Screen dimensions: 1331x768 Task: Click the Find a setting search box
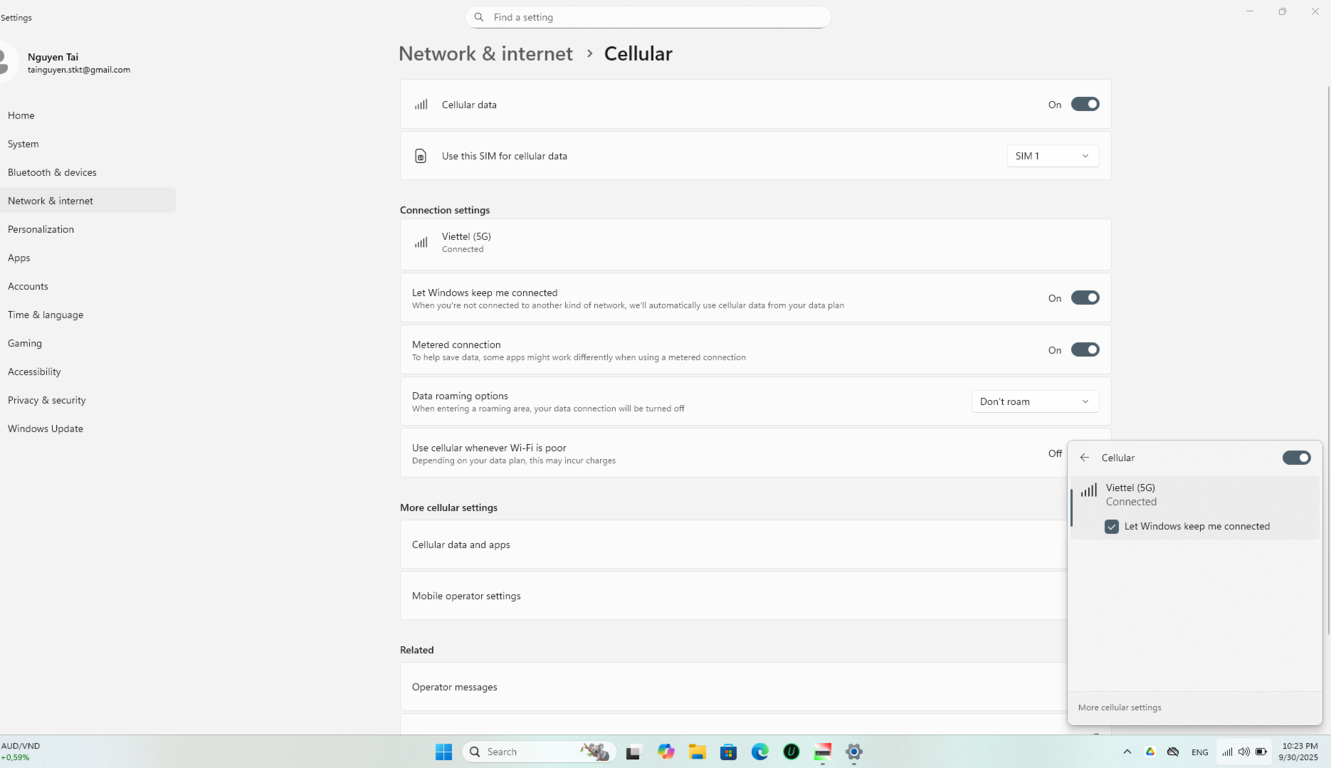[648, 17]
